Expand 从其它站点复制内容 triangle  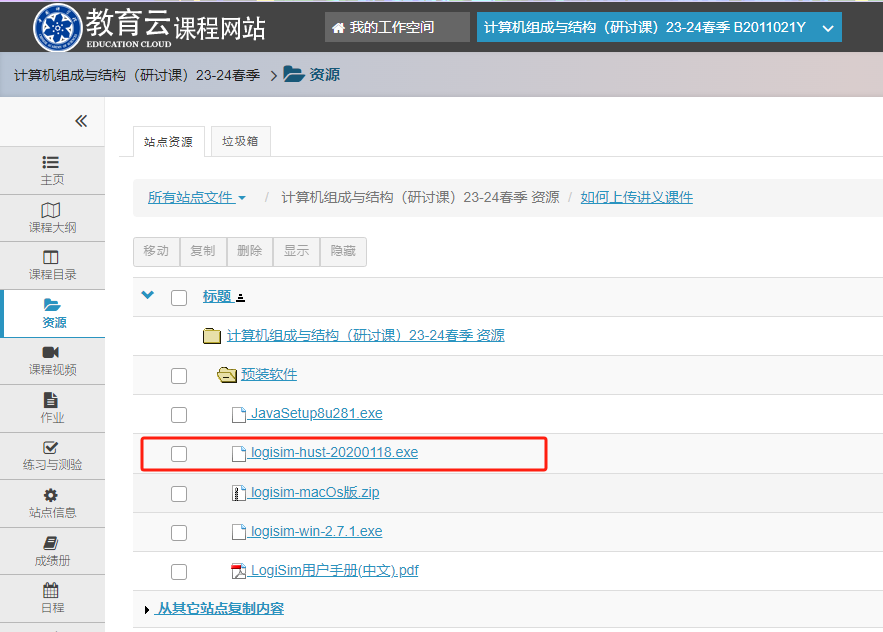click(147, 609)
